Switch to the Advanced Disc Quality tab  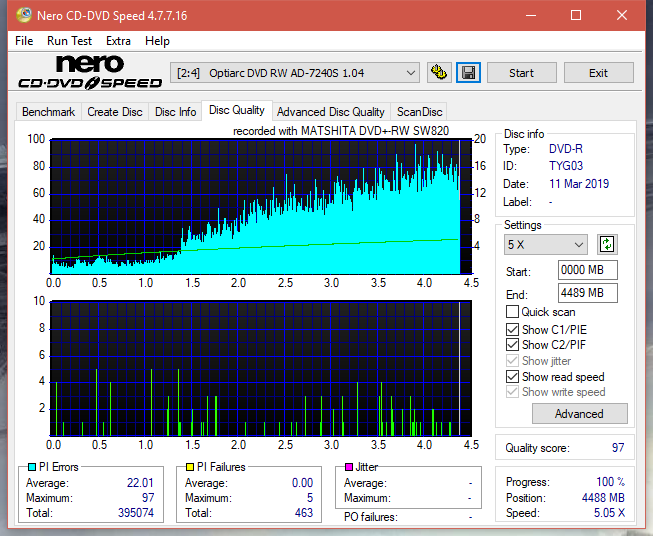[x=331, y=112]
